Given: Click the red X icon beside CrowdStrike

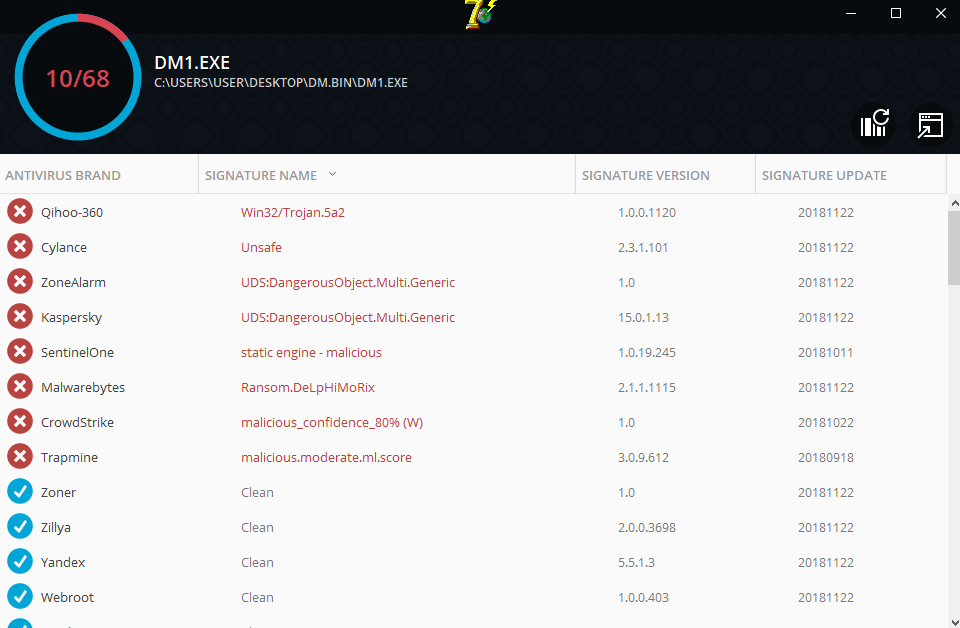Looking at the screenshot, I should (20, 421).
